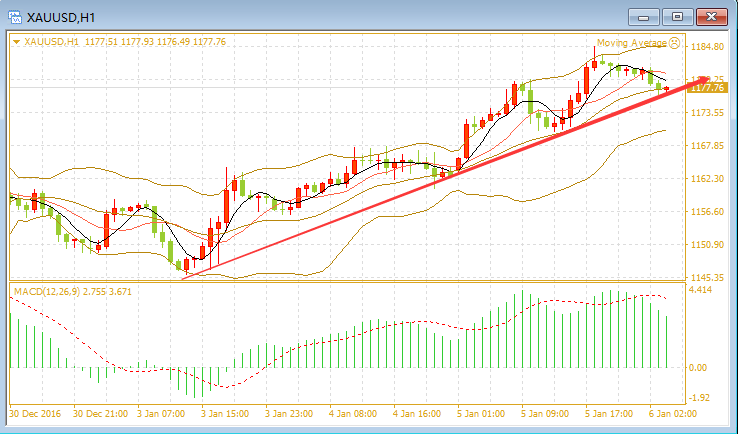
Task: Click the 1184.80 price scale label
Action: point(707,47)
